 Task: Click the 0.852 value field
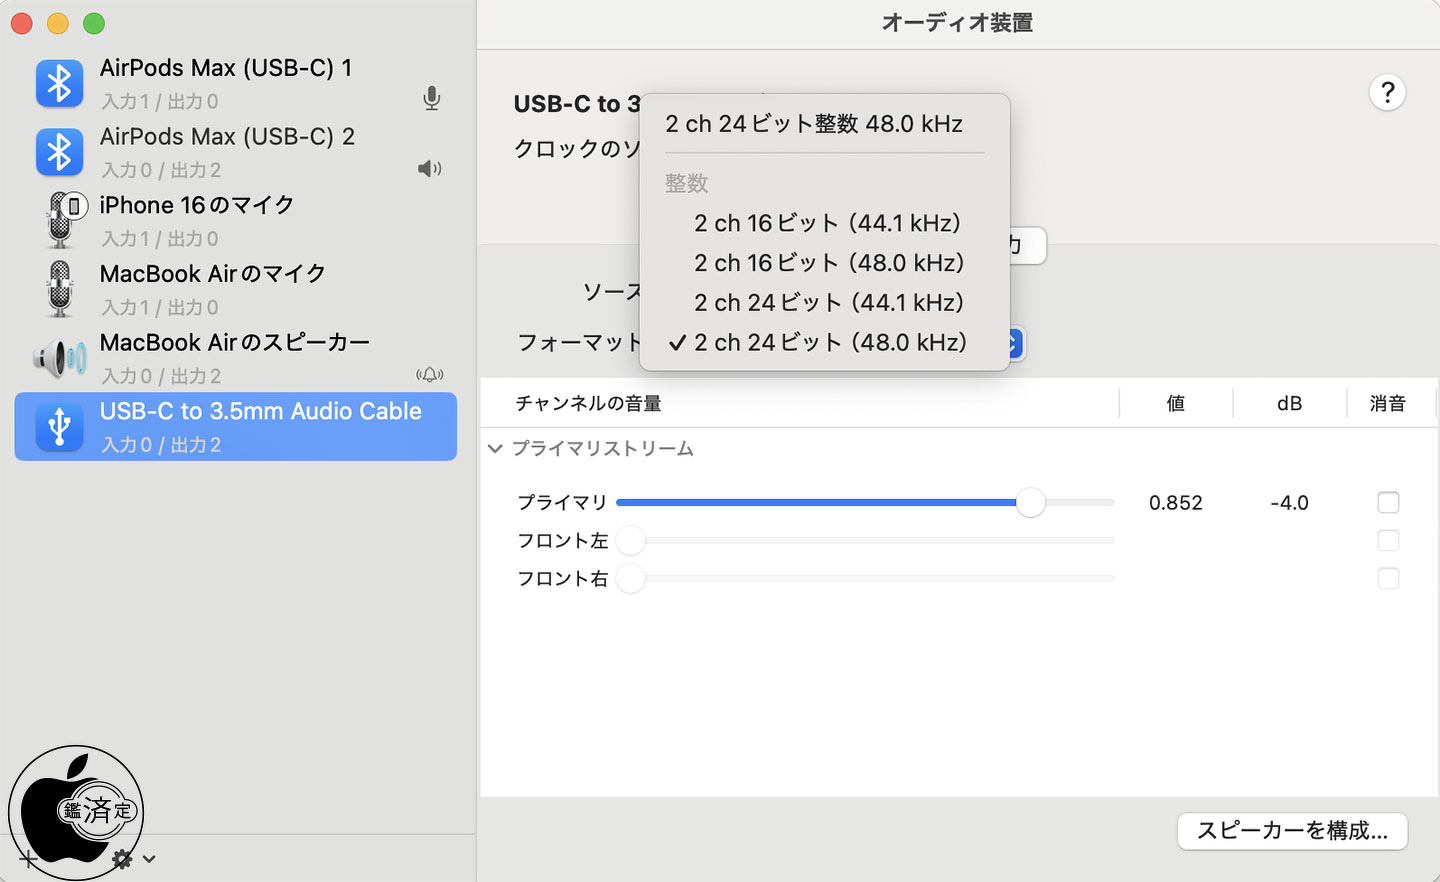point(1175,503)
